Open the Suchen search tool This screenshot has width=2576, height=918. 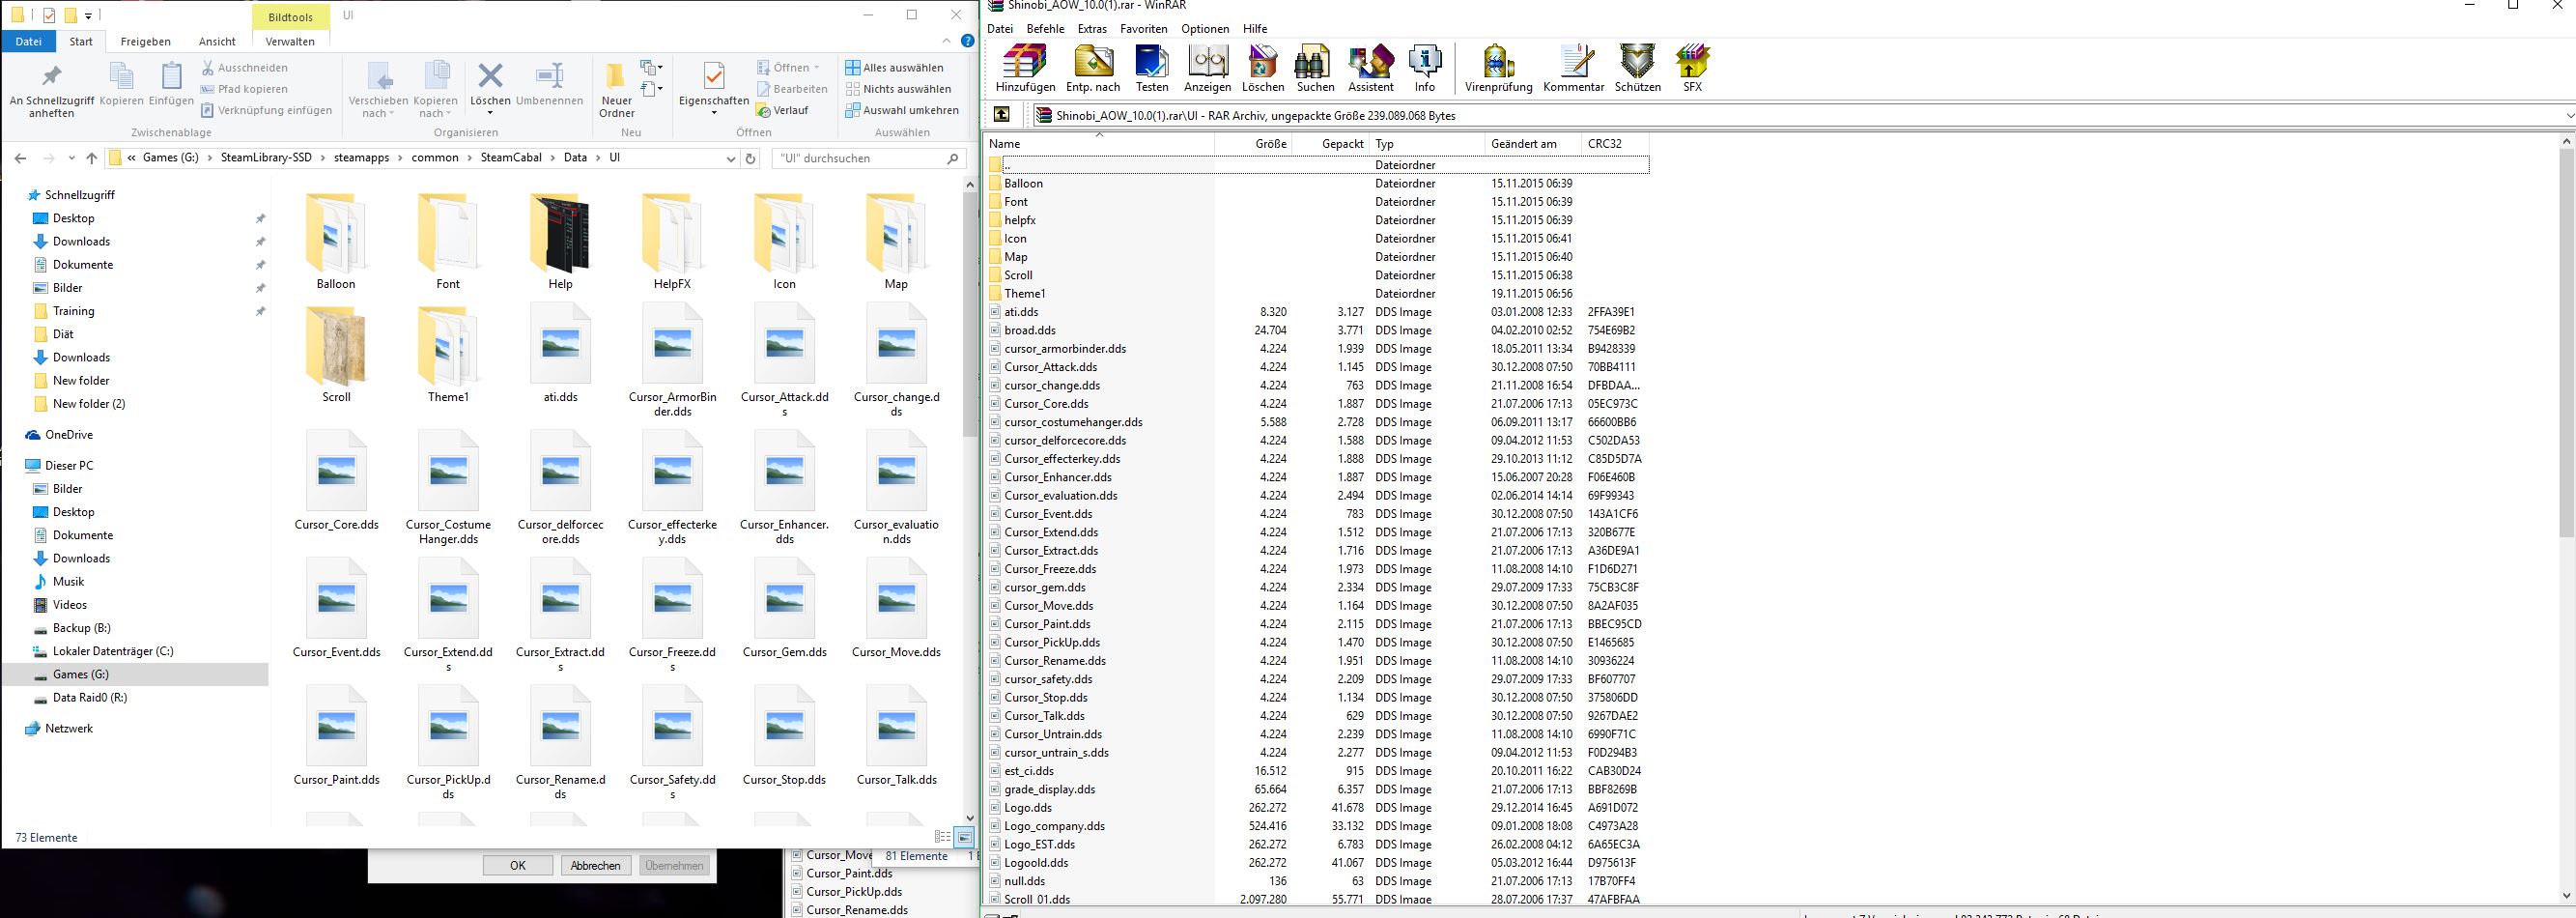[x=1315, y=68]
